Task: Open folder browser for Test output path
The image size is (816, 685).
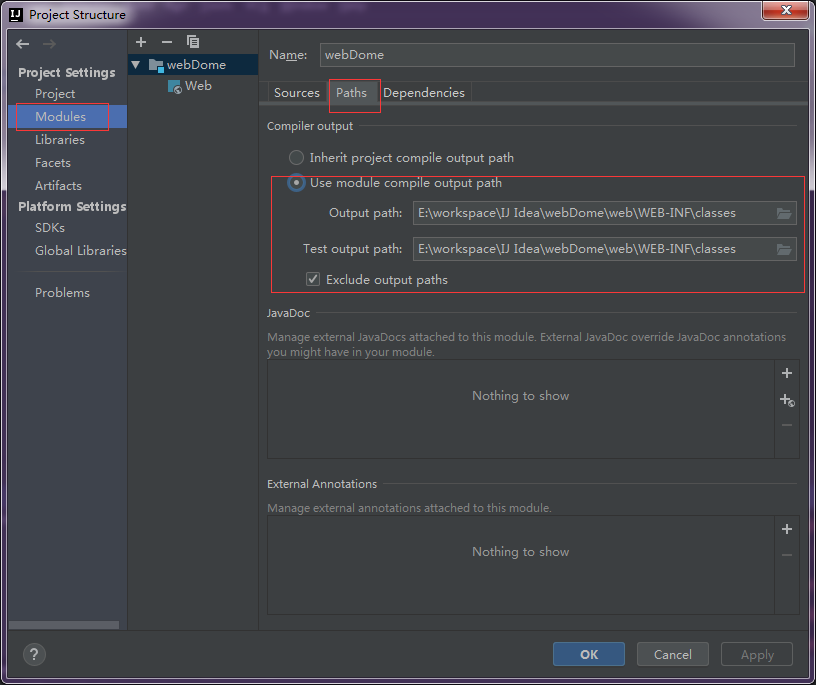Action: click(785, 248)
